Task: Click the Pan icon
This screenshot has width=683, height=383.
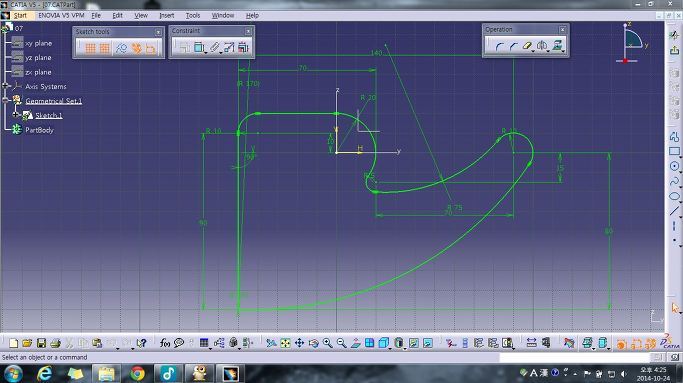Action: (299, 343)
